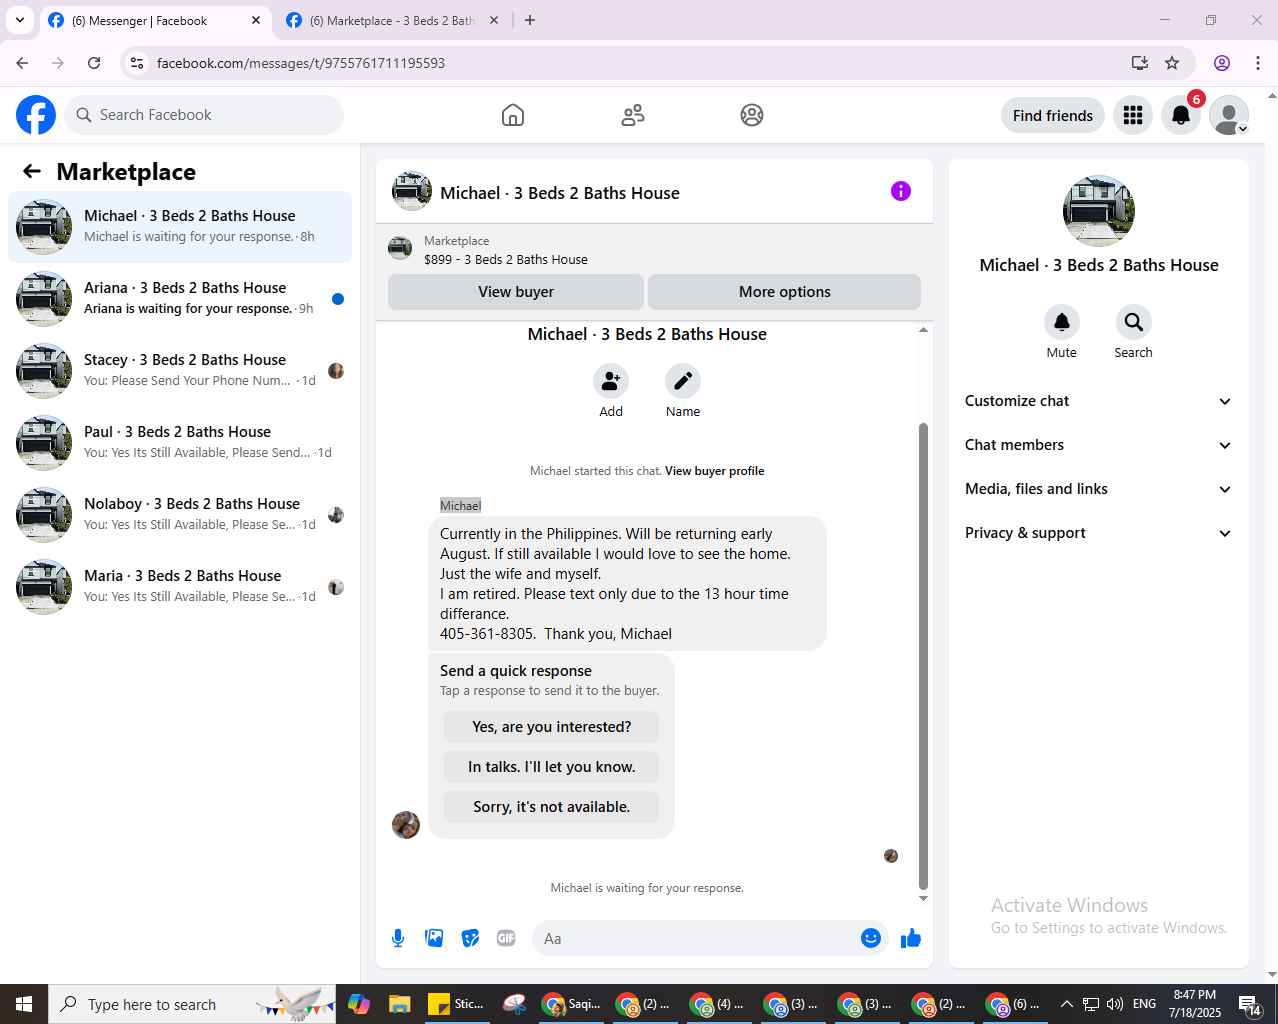Screen dimensions: 1278x1024
Task: Close the Marketplace browser tab
Action: pos(494,20)
